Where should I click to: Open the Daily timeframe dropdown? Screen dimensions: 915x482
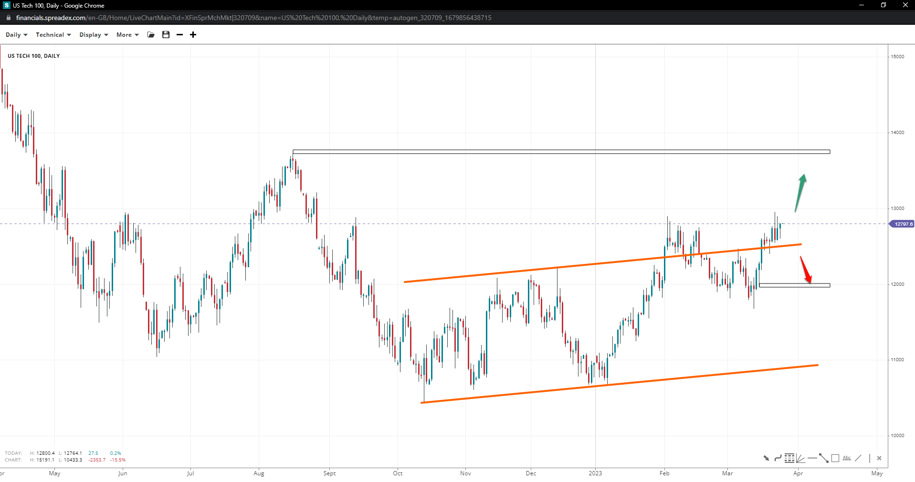pos(16,35)
